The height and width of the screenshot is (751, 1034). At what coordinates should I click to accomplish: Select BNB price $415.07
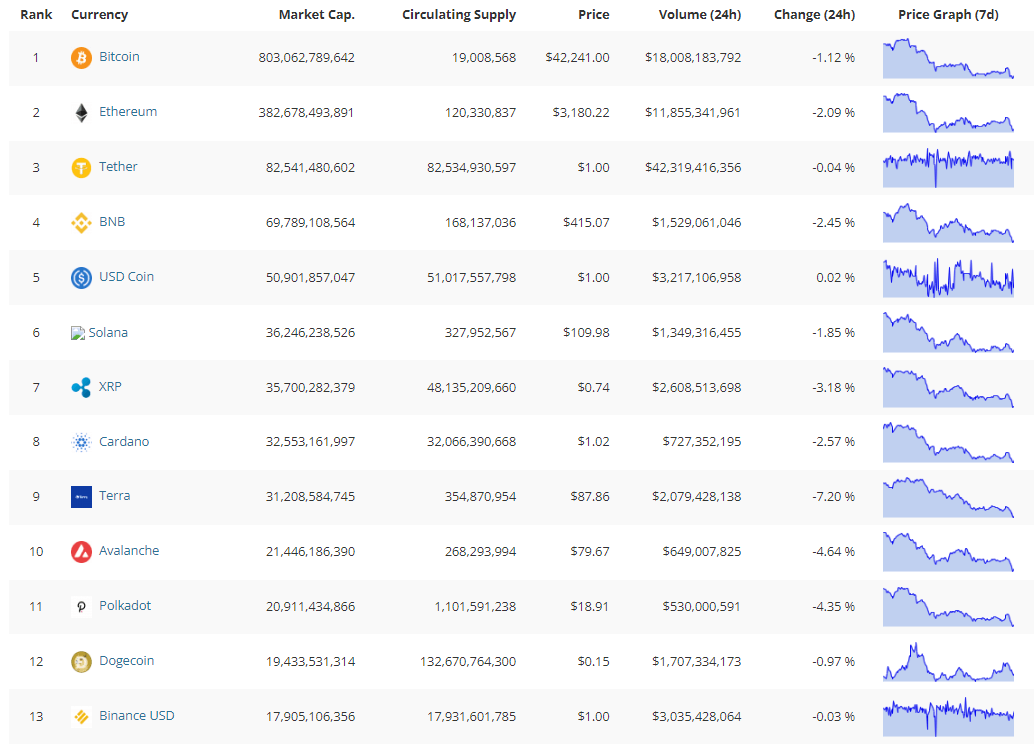pos(586,222)
